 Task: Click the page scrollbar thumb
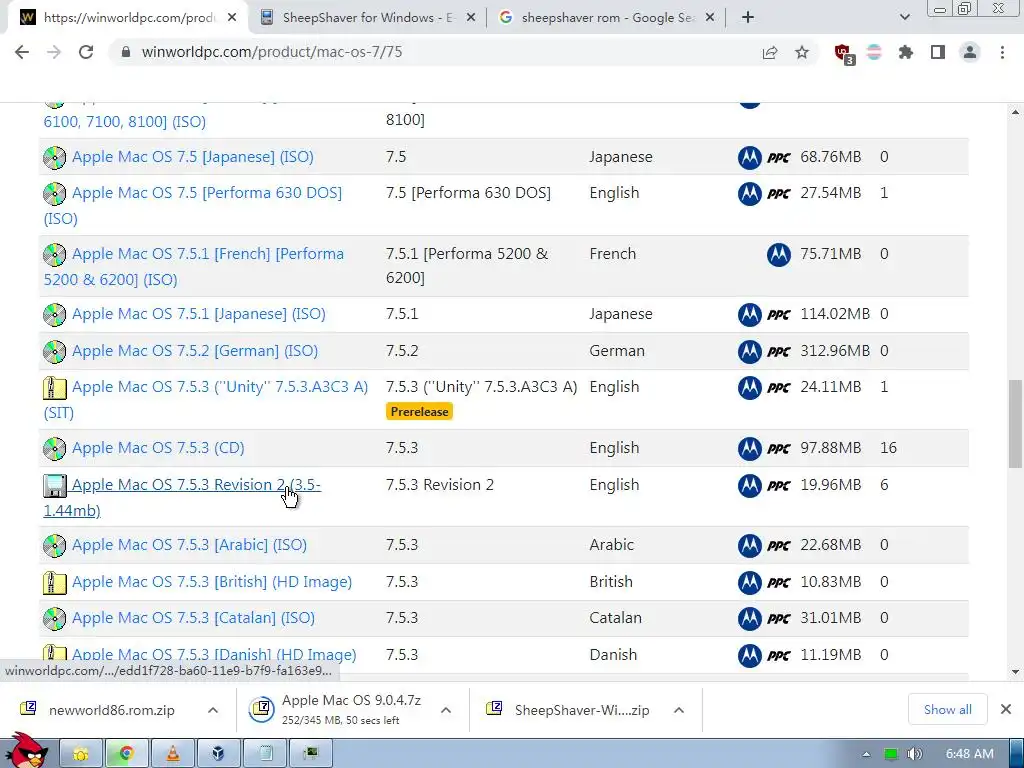click(1016, 424)
